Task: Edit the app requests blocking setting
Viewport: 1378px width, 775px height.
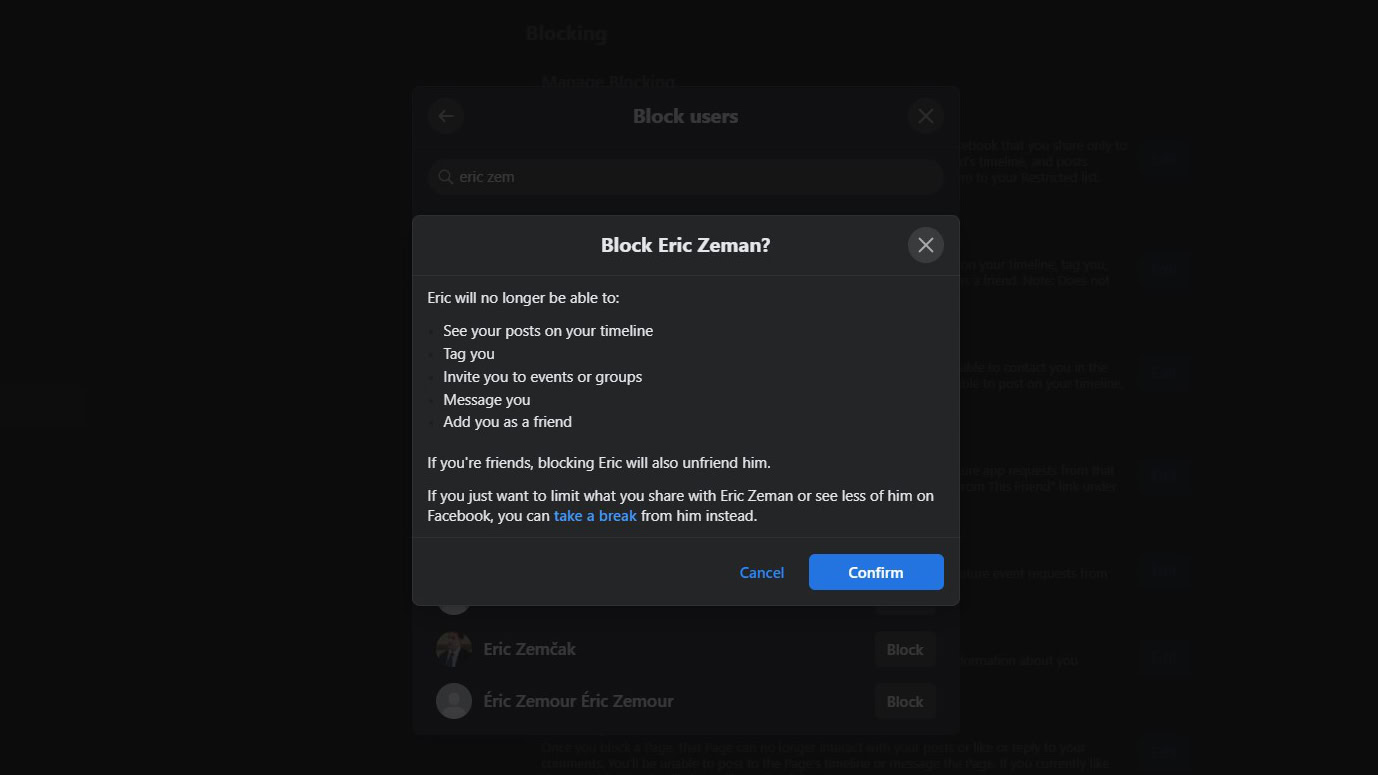Action: [1161, 477]
